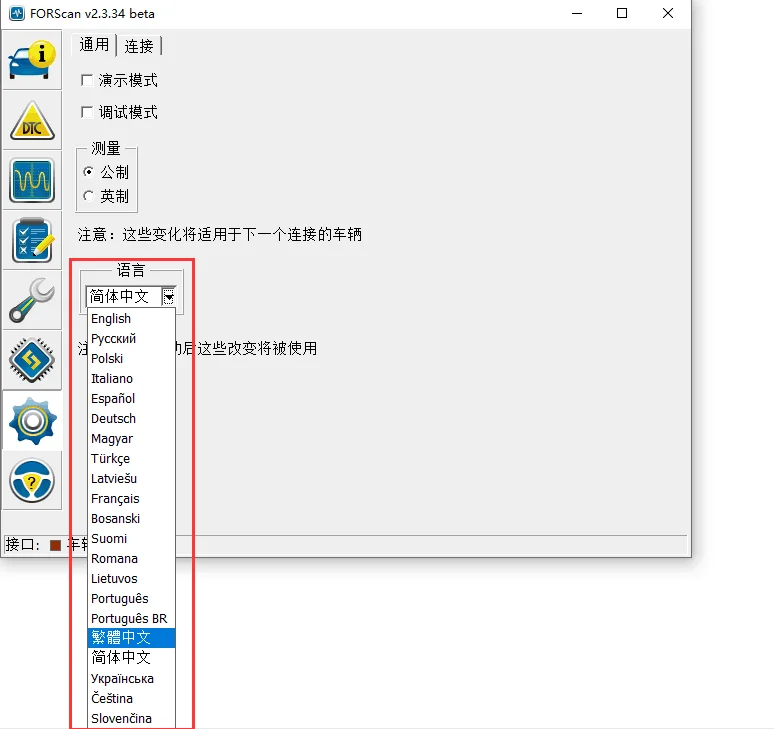The height and width of the screenshot is (729, 774).
Task: Close the FORScan window
Action: pyautogui.click(x=667, y=13)
